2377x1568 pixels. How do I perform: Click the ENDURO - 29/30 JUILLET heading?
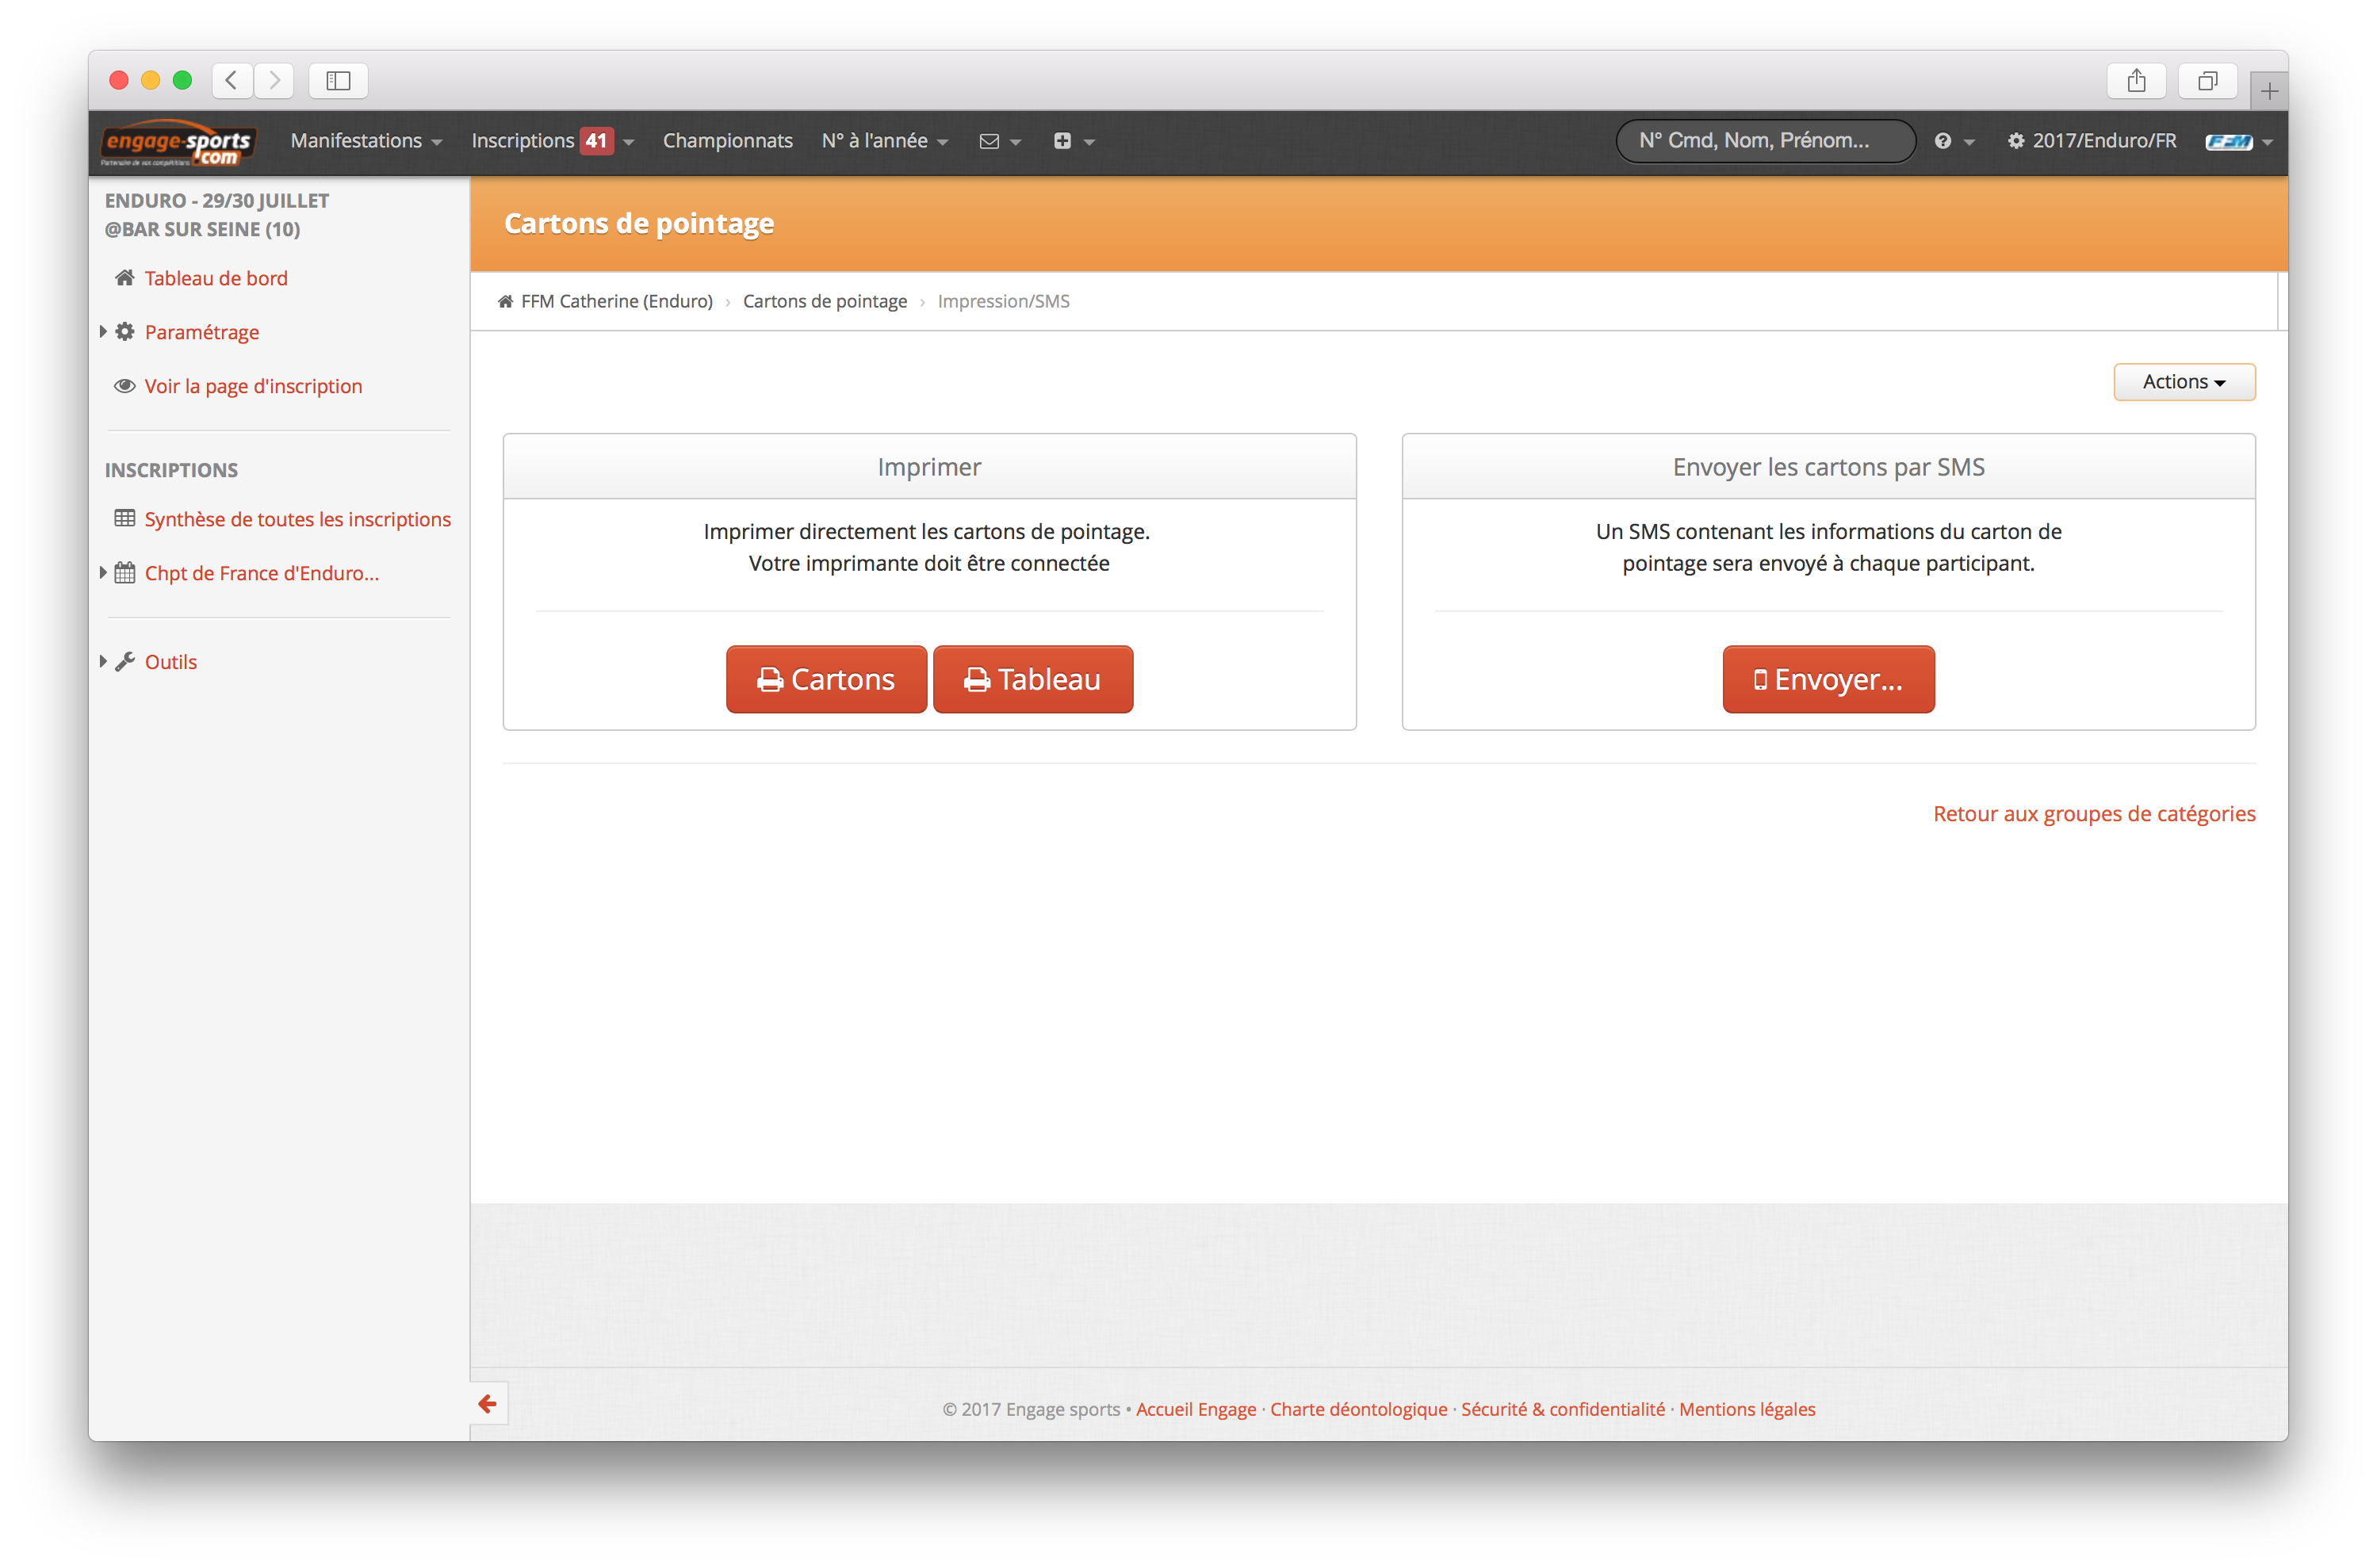pyautogui.click(x=216, y=214)
